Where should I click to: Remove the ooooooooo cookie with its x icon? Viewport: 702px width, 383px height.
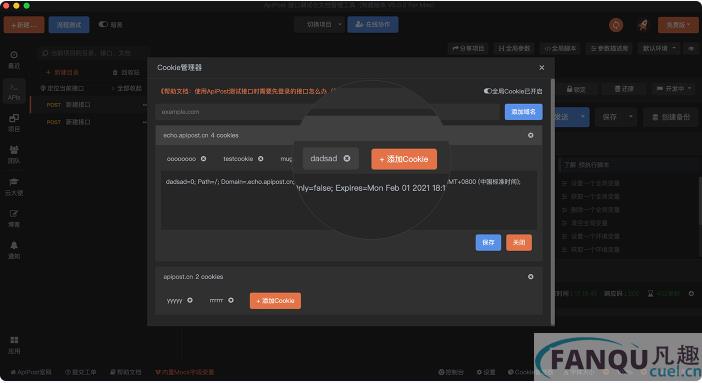(x=203, y=159)
